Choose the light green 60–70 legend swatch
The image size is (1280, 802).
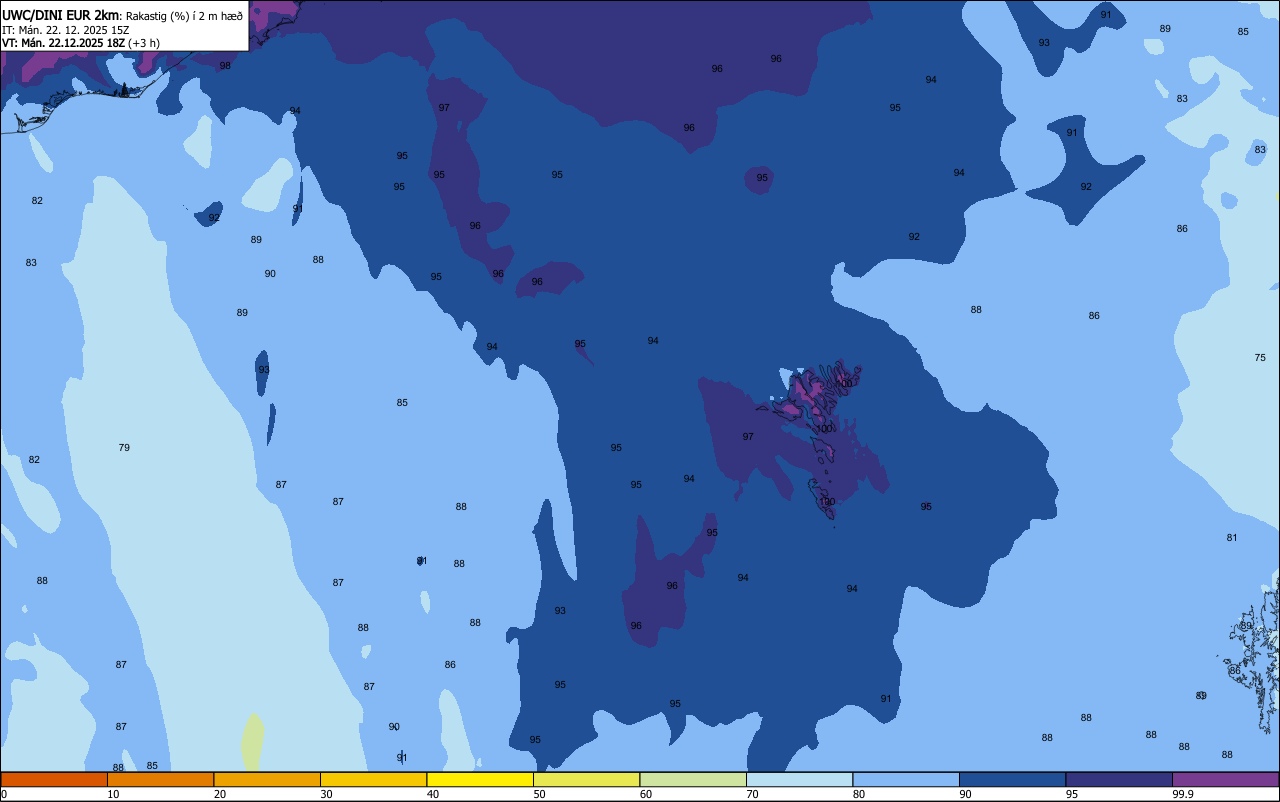[693, 779]
